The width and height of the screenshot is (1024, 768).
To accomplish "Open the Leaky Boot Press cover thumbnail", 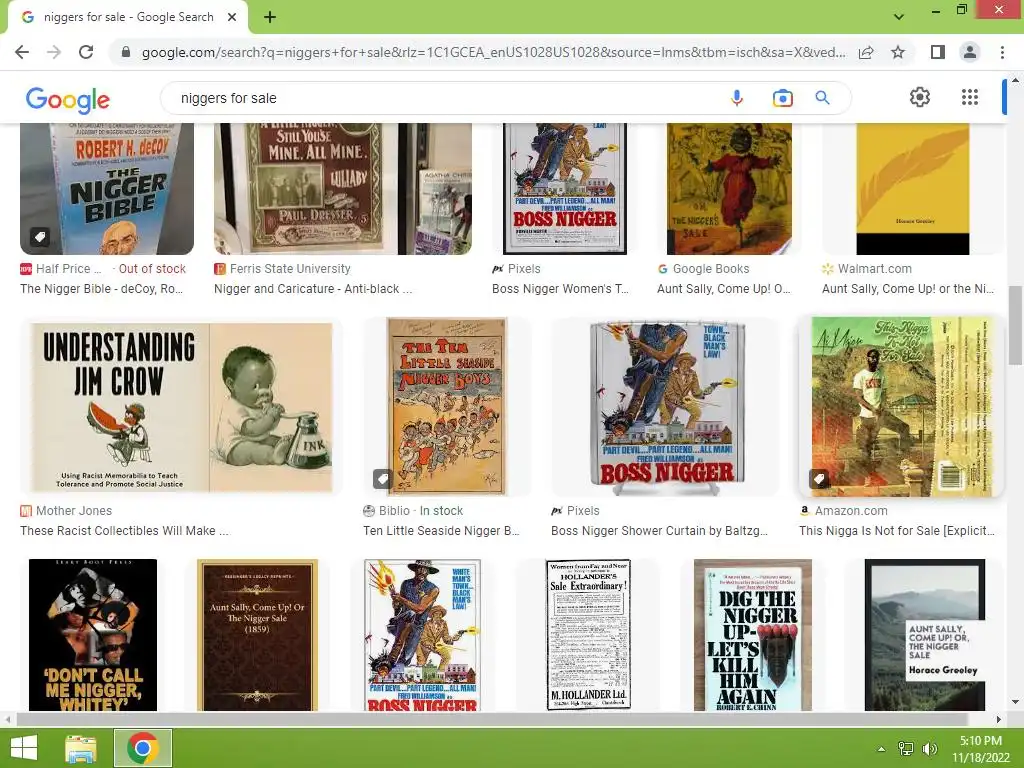I will point(93,635).
